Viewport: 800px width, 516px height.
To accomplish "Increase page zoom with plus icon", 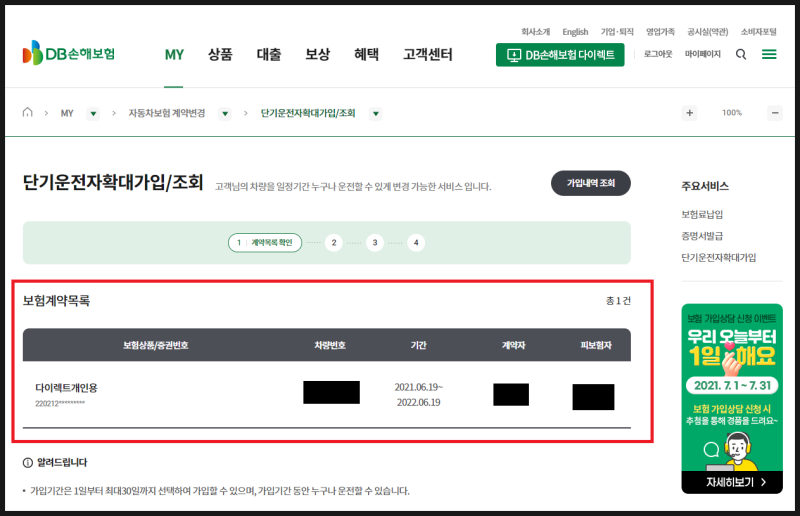I will 689,113.
